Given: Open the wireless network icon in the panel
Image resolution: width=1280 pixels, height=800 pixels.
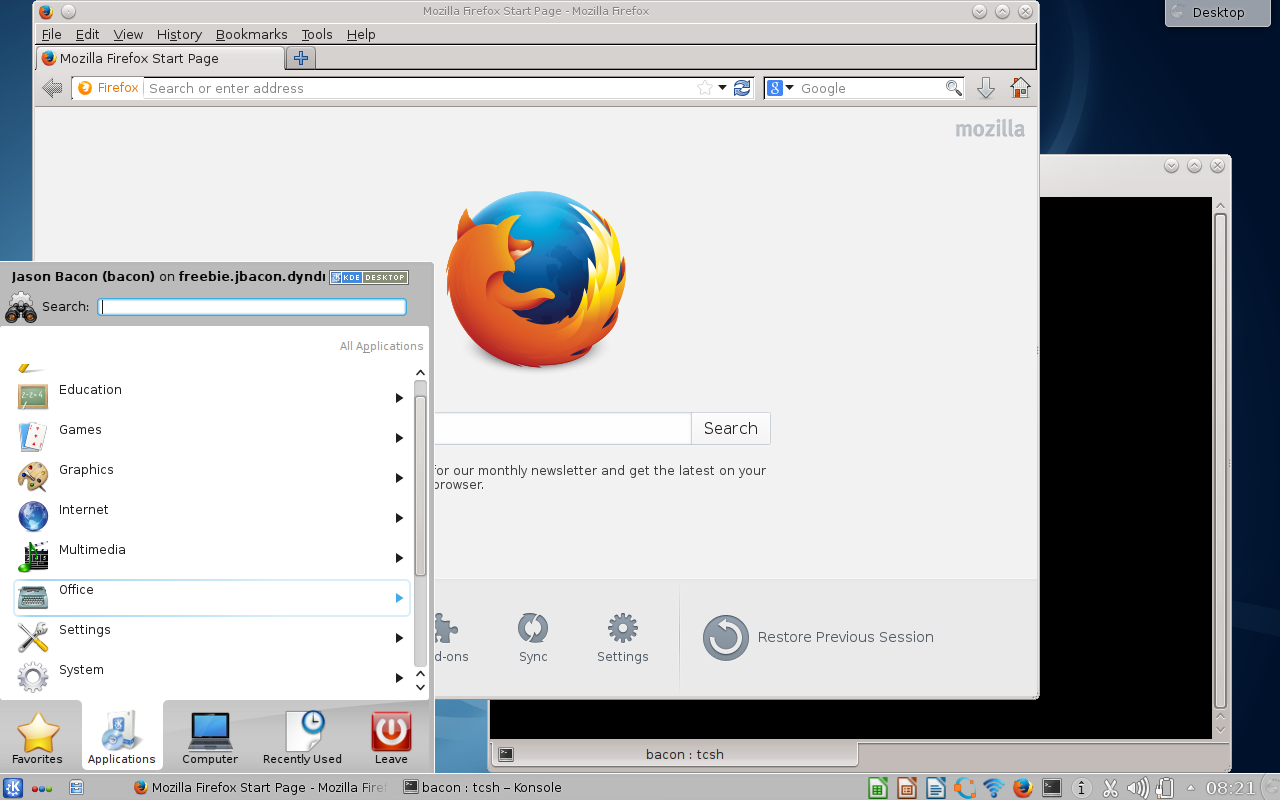Looking at the screenshot, I should tap(993, 788).
